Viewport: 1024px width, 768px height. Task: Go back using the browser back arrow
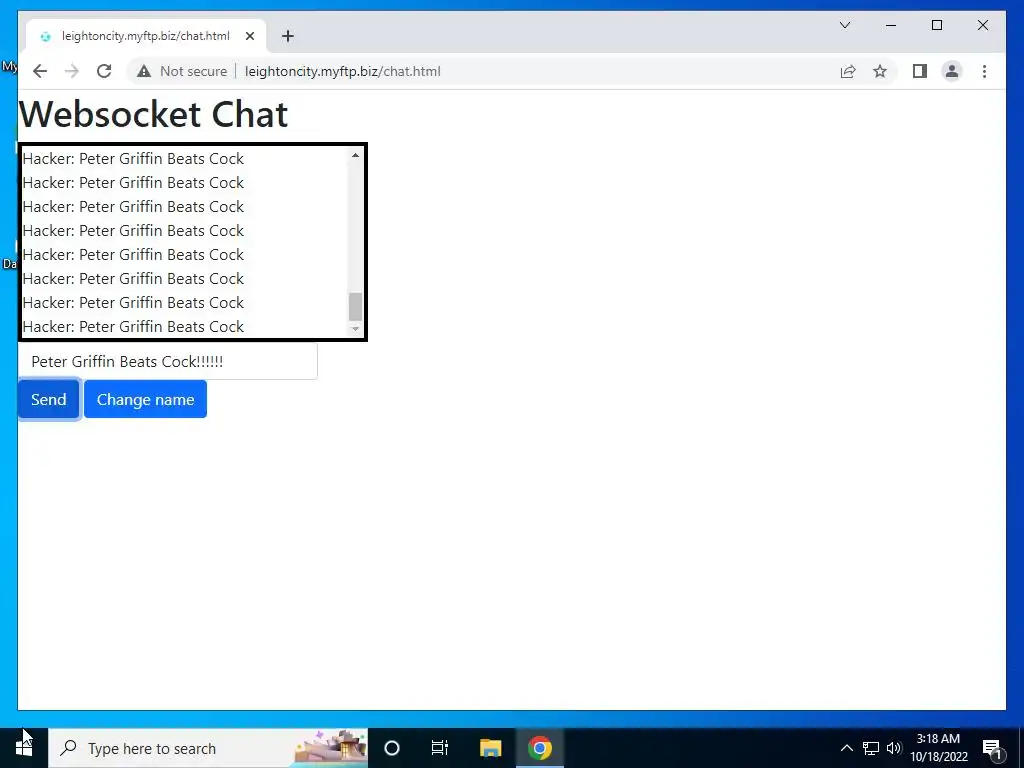(x=40, y=71)
